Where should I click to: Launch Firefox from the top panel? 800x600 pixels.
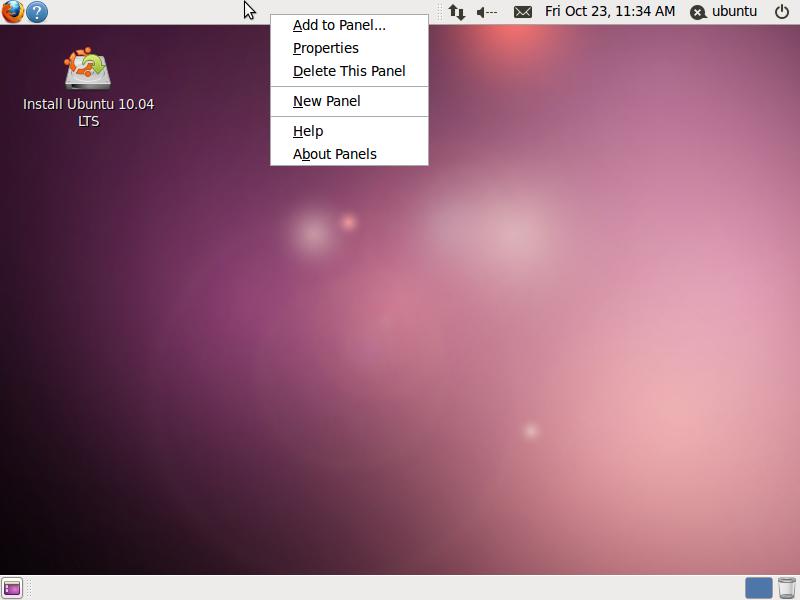tap(12, 11)
